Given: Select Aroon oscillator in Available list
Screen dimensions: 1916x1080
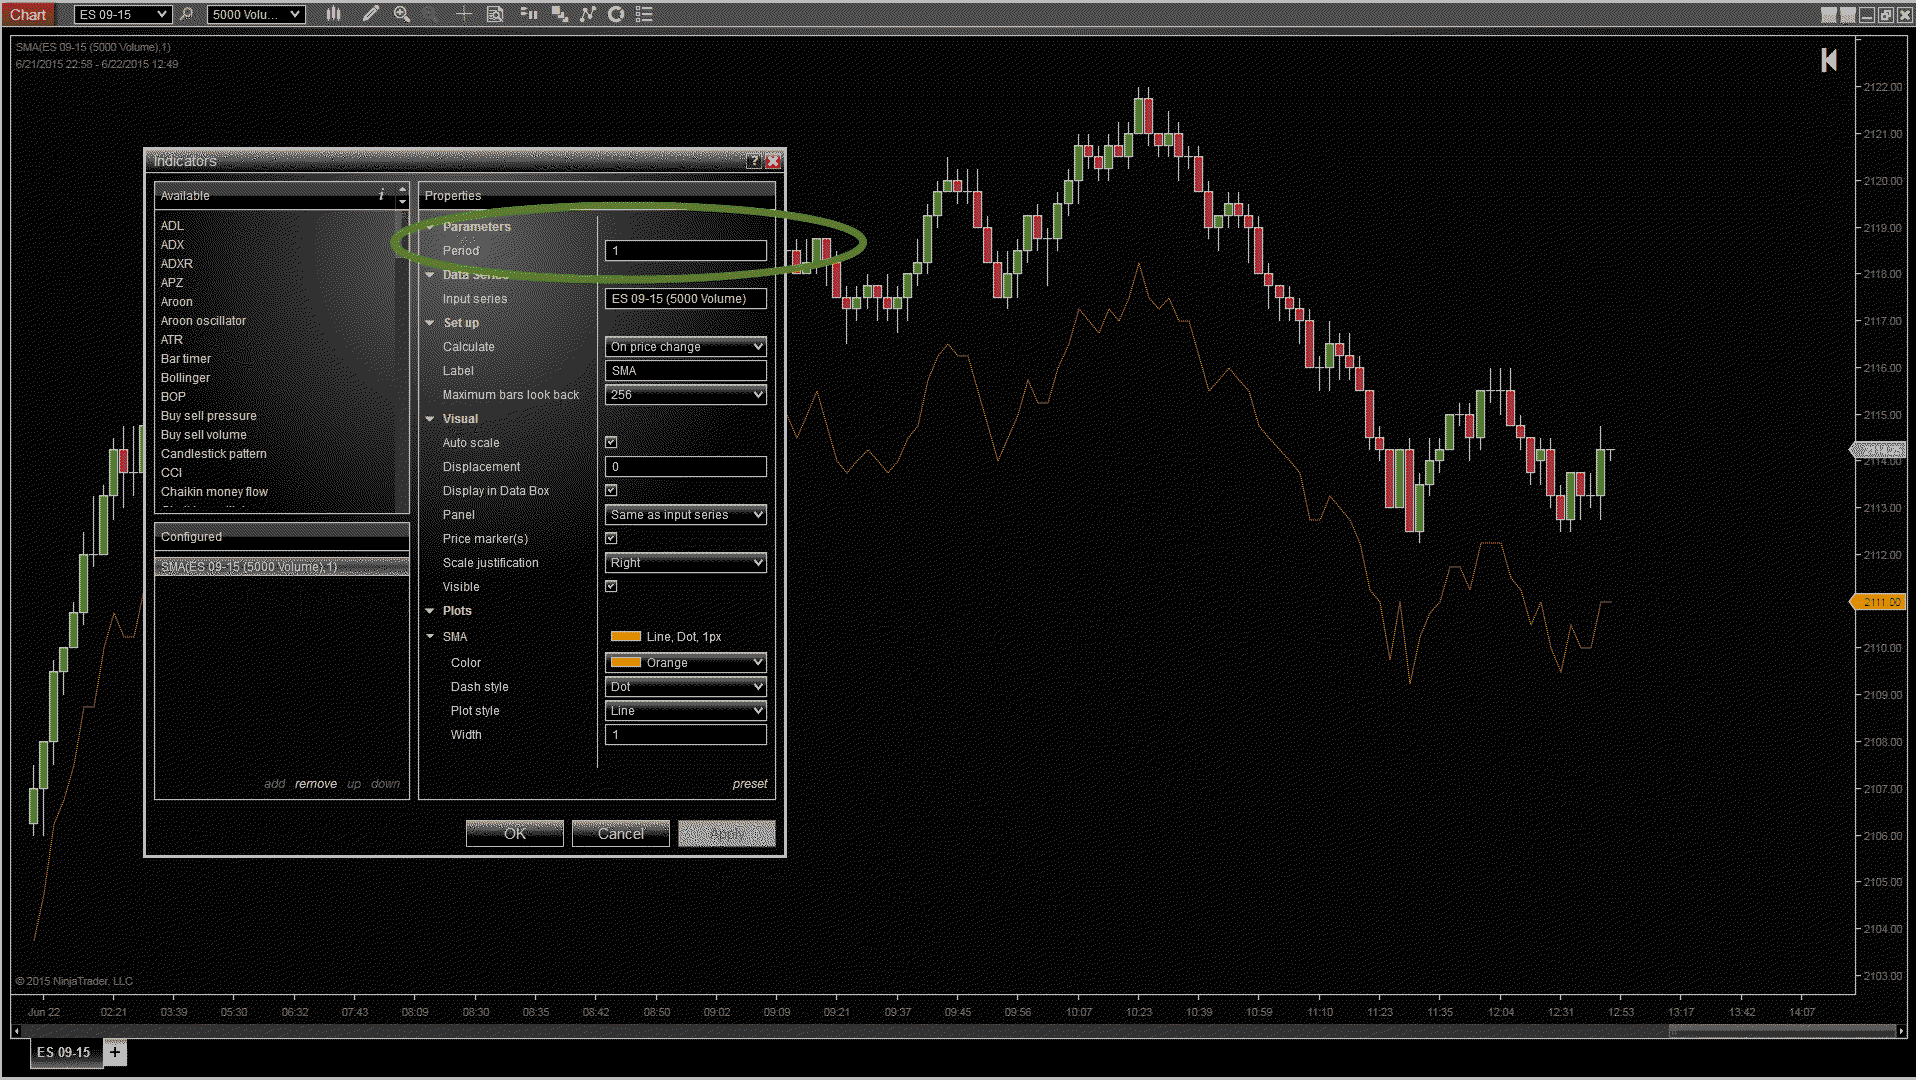Looking at the screenshot, I should [x=203, y=321].
